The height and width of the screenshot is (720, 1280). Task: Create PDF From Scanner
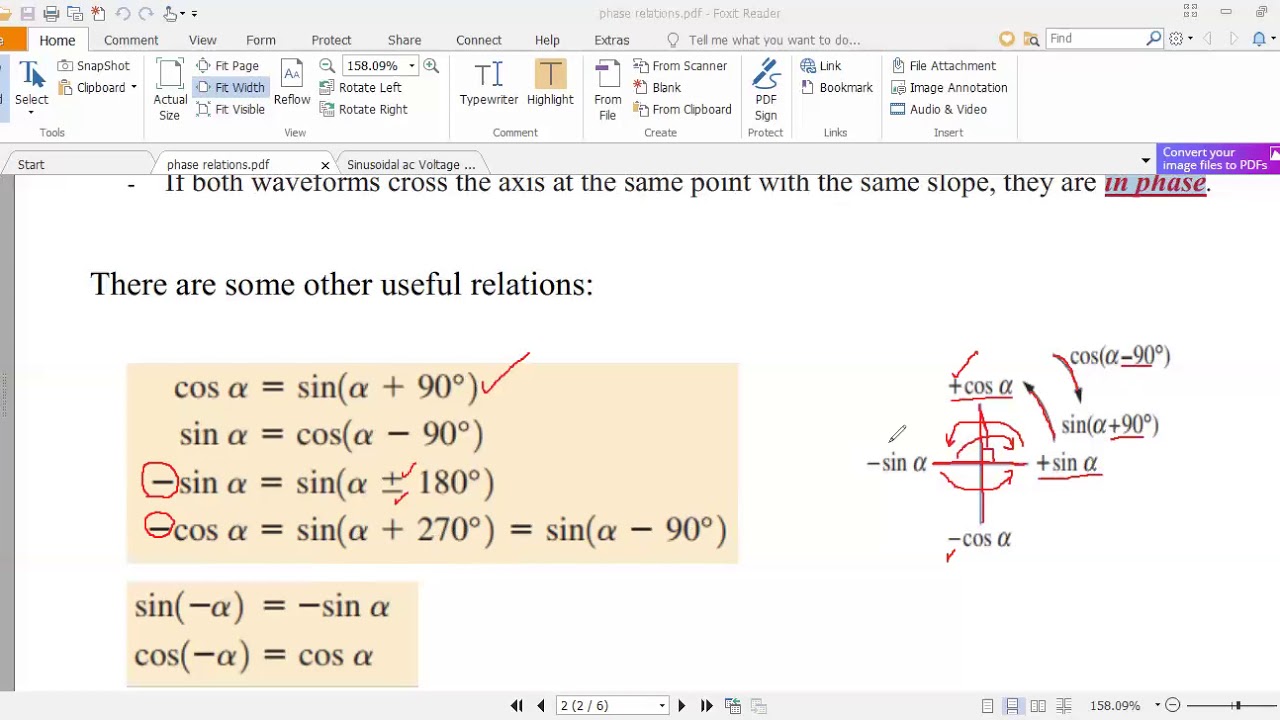[x=680, y=66]
